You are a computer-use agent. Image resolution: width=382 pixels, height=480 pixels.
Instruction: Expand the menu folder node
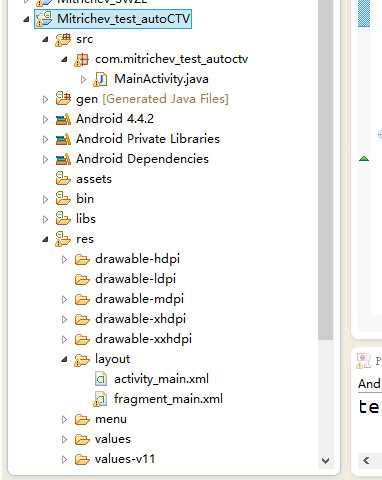[x=64, y=419]
